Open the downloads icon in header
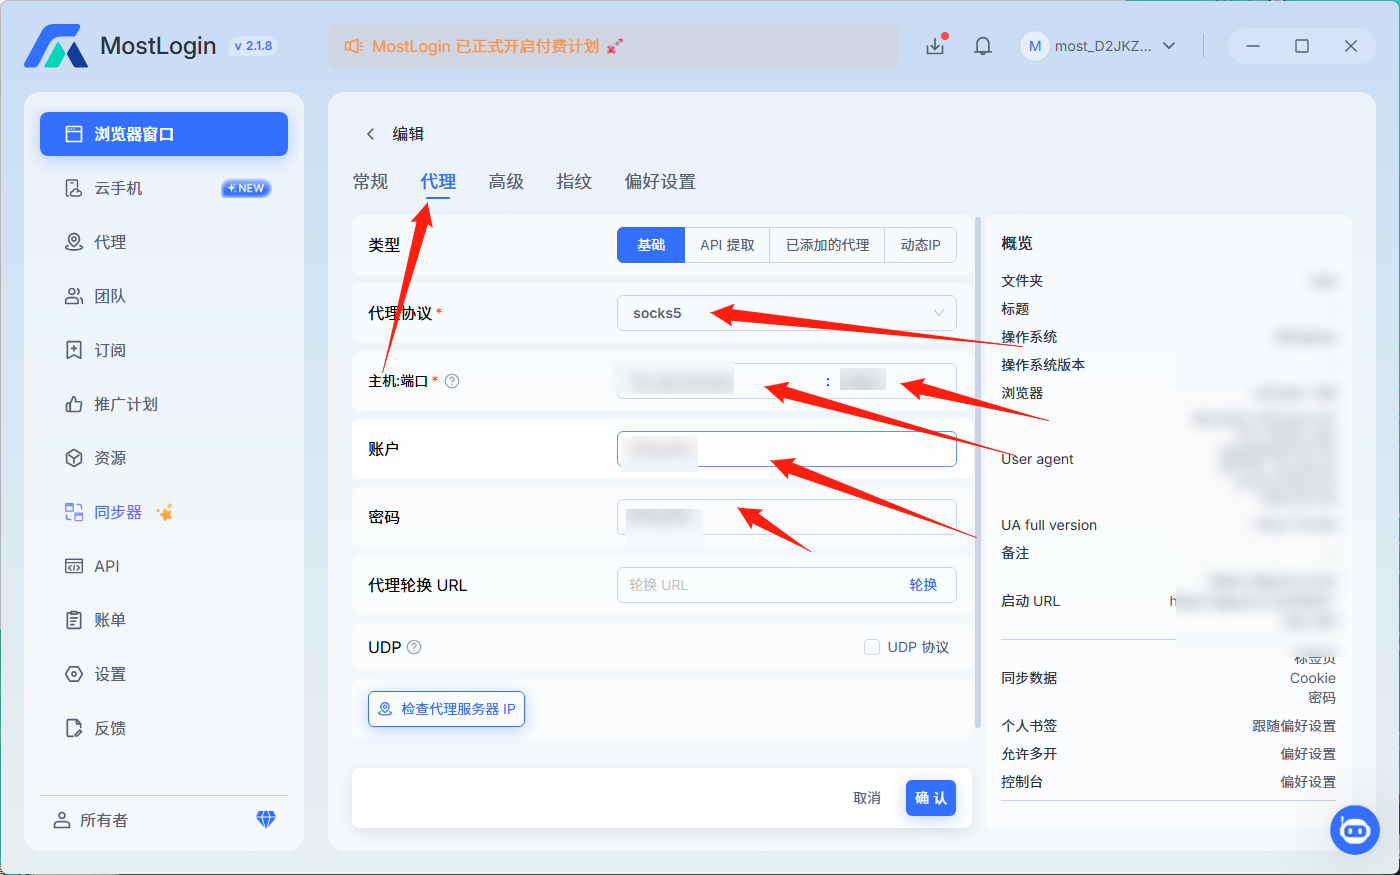The height and width of the screenshot is (875, 1400). coord(935,46)
